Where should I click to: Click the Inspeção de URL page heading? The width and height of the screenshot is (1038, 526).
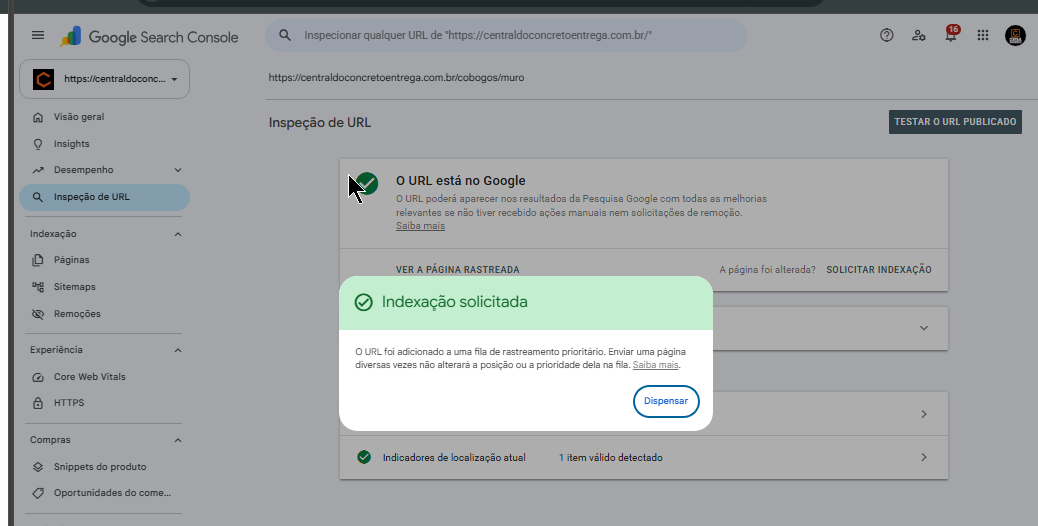(x=320, y=123)
